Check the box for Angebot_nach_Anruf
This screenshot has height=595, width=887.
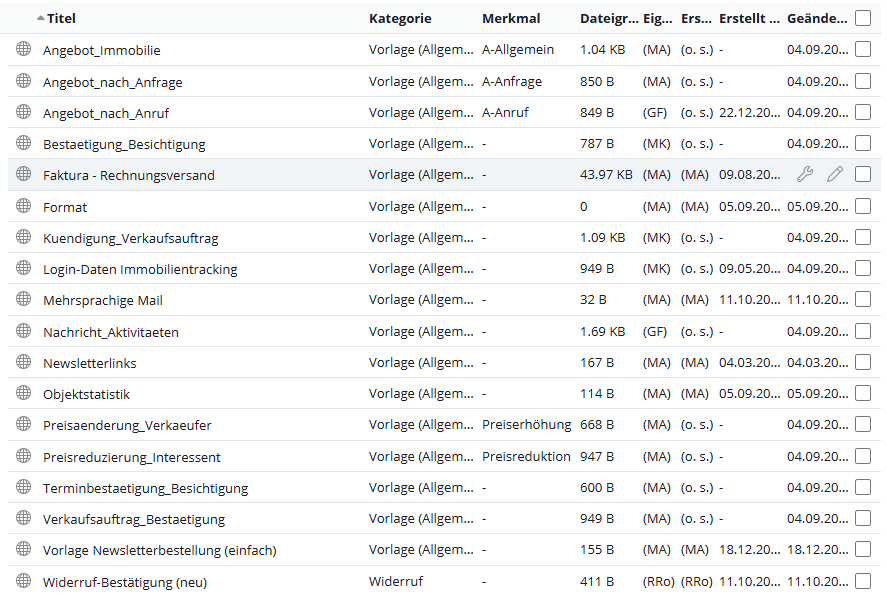tap(863, 112)
